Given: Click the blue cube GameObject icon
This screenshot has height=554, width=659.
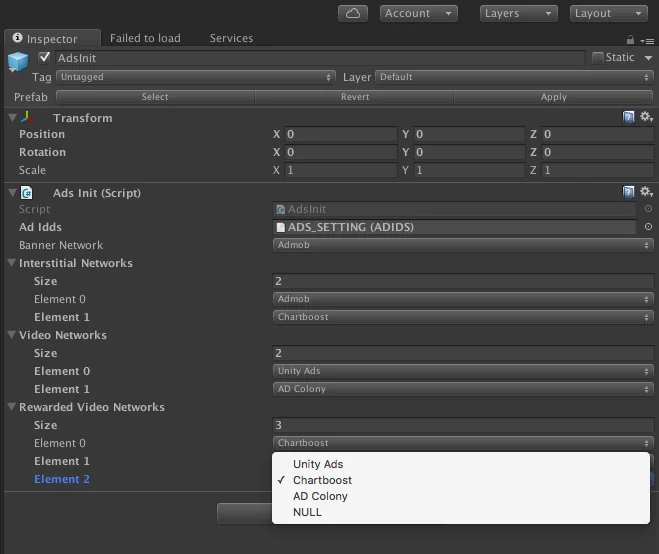Looking at the screenshot, I should coord(18,61).
